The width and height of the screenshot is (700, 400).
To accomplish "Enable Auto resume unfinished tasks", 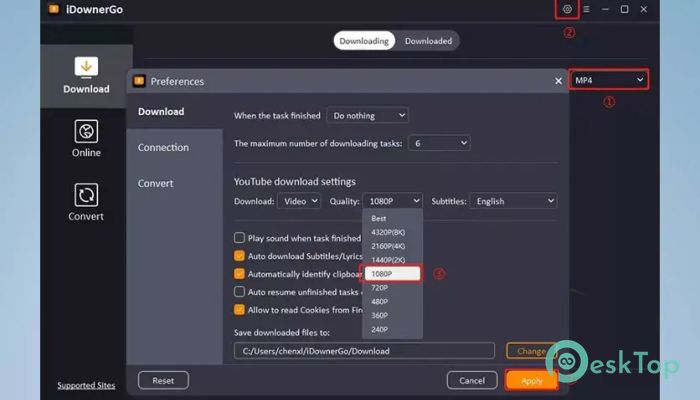I will pos(239,292).
